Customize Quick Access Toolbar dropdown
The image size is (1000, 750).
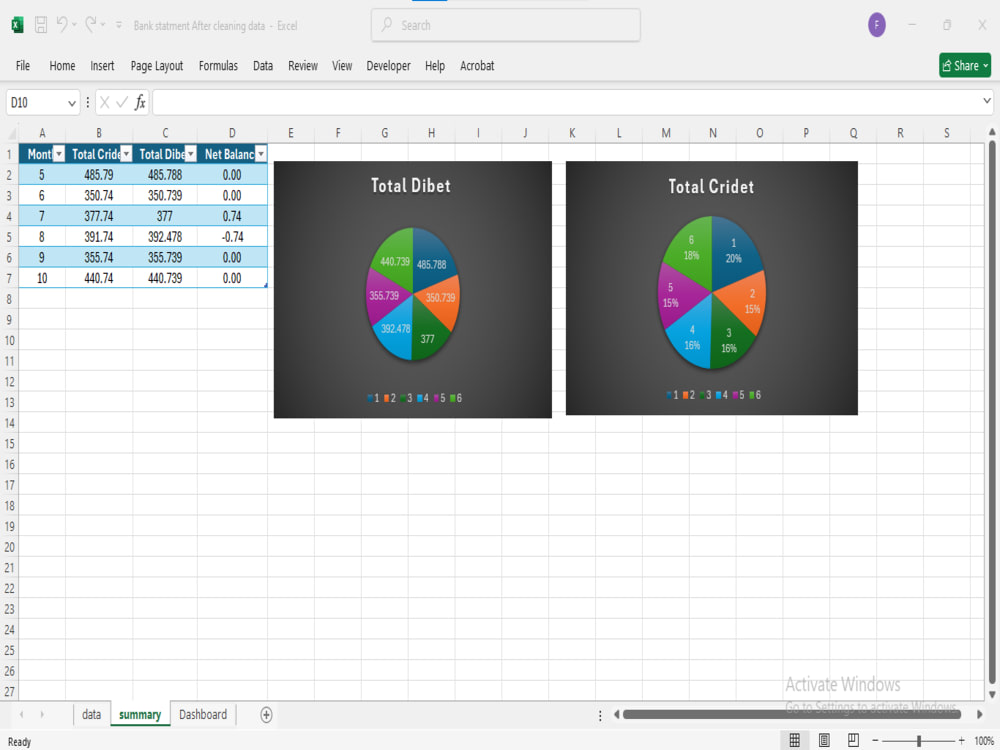coord(119,25)
